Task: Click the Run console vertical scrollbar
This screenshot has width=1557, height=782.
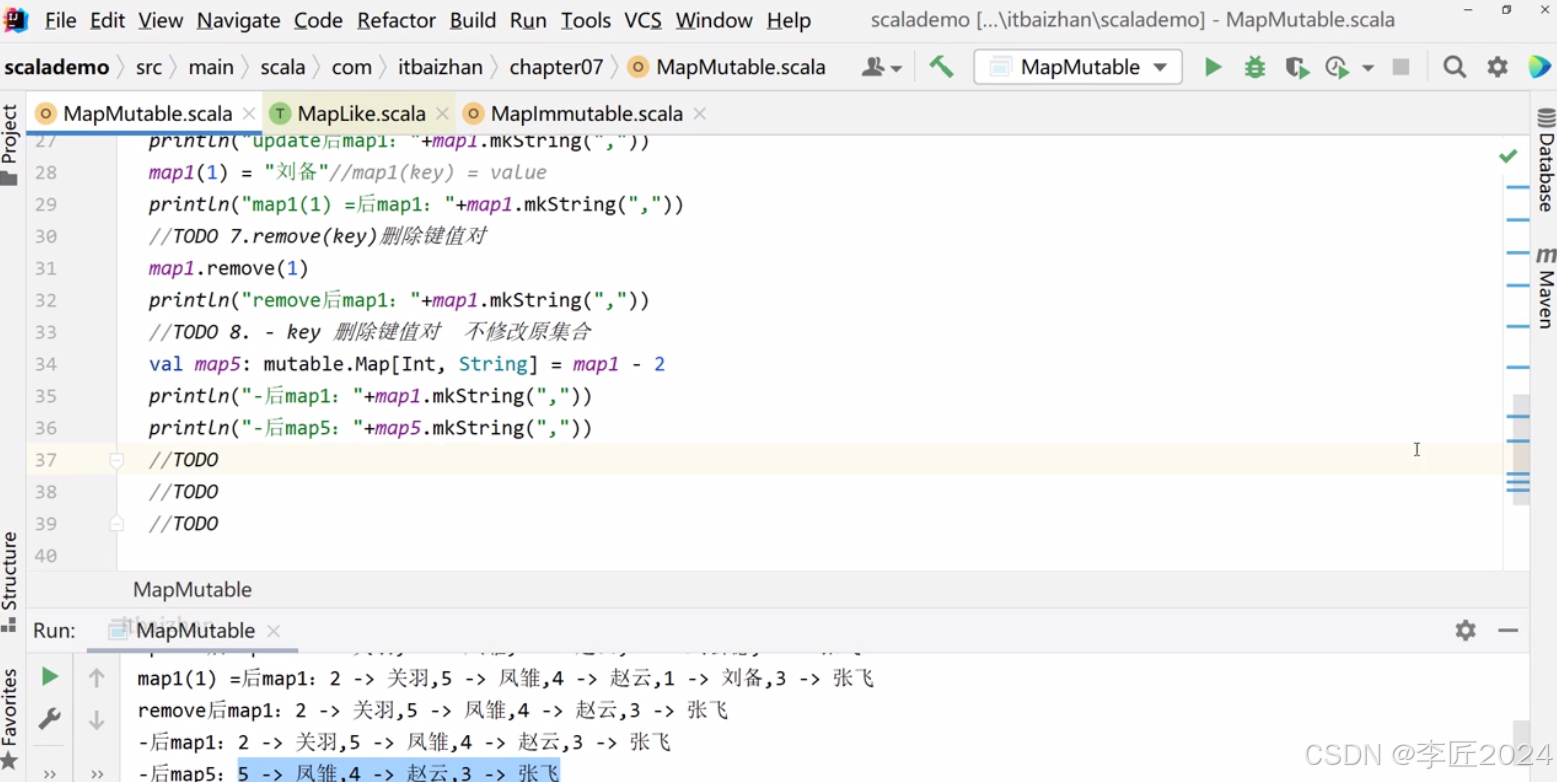Action: point(1520,743)
